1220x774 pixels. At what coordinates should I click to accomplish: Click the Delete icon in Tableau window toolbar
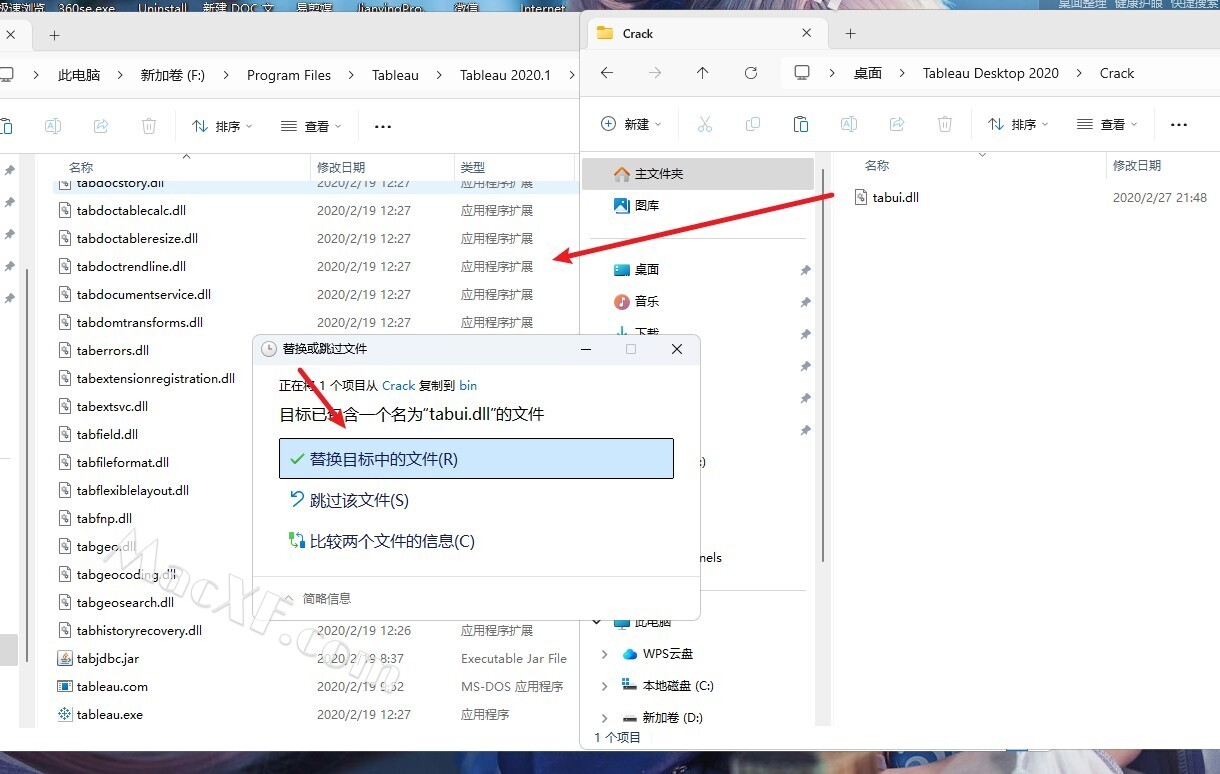(149, 126)
